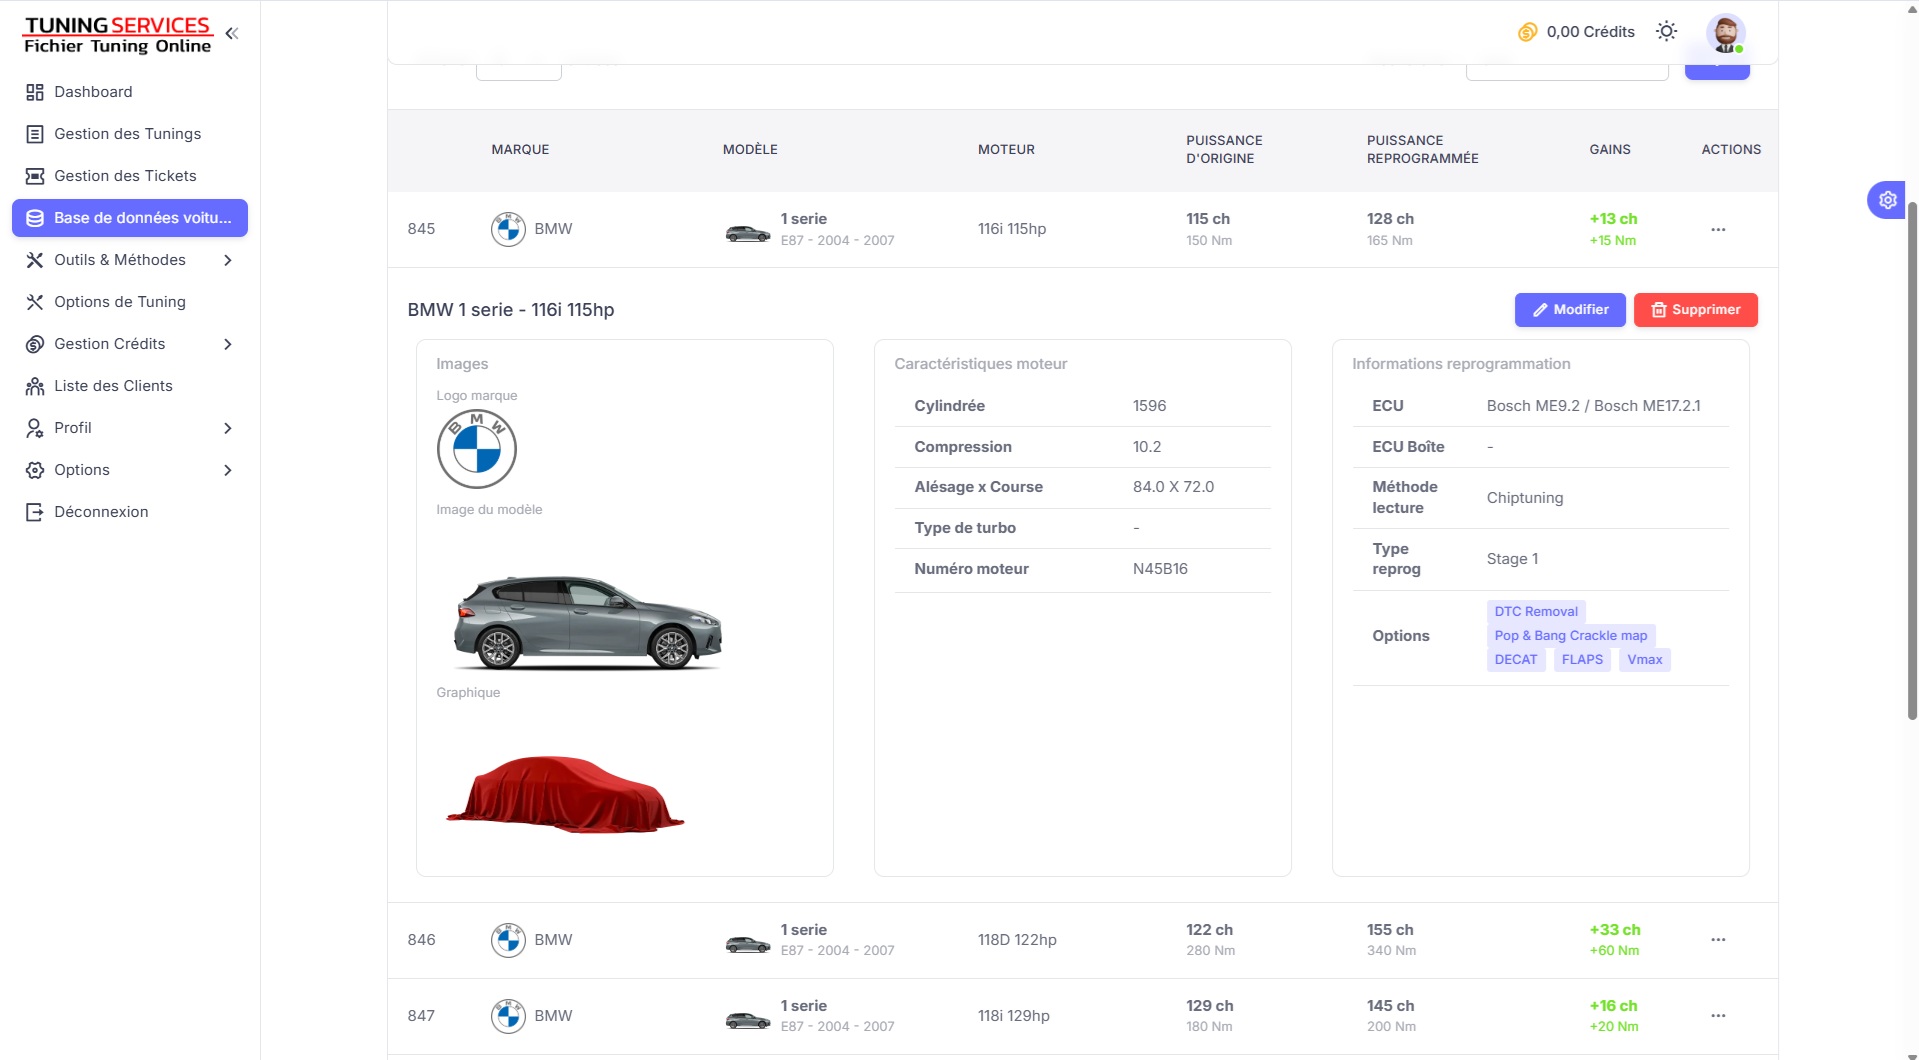The width and height of the screenshot is (1919, 1060).
Task: Click Supprimer button to delete vehicle
Action: (x=1695, y=310)
